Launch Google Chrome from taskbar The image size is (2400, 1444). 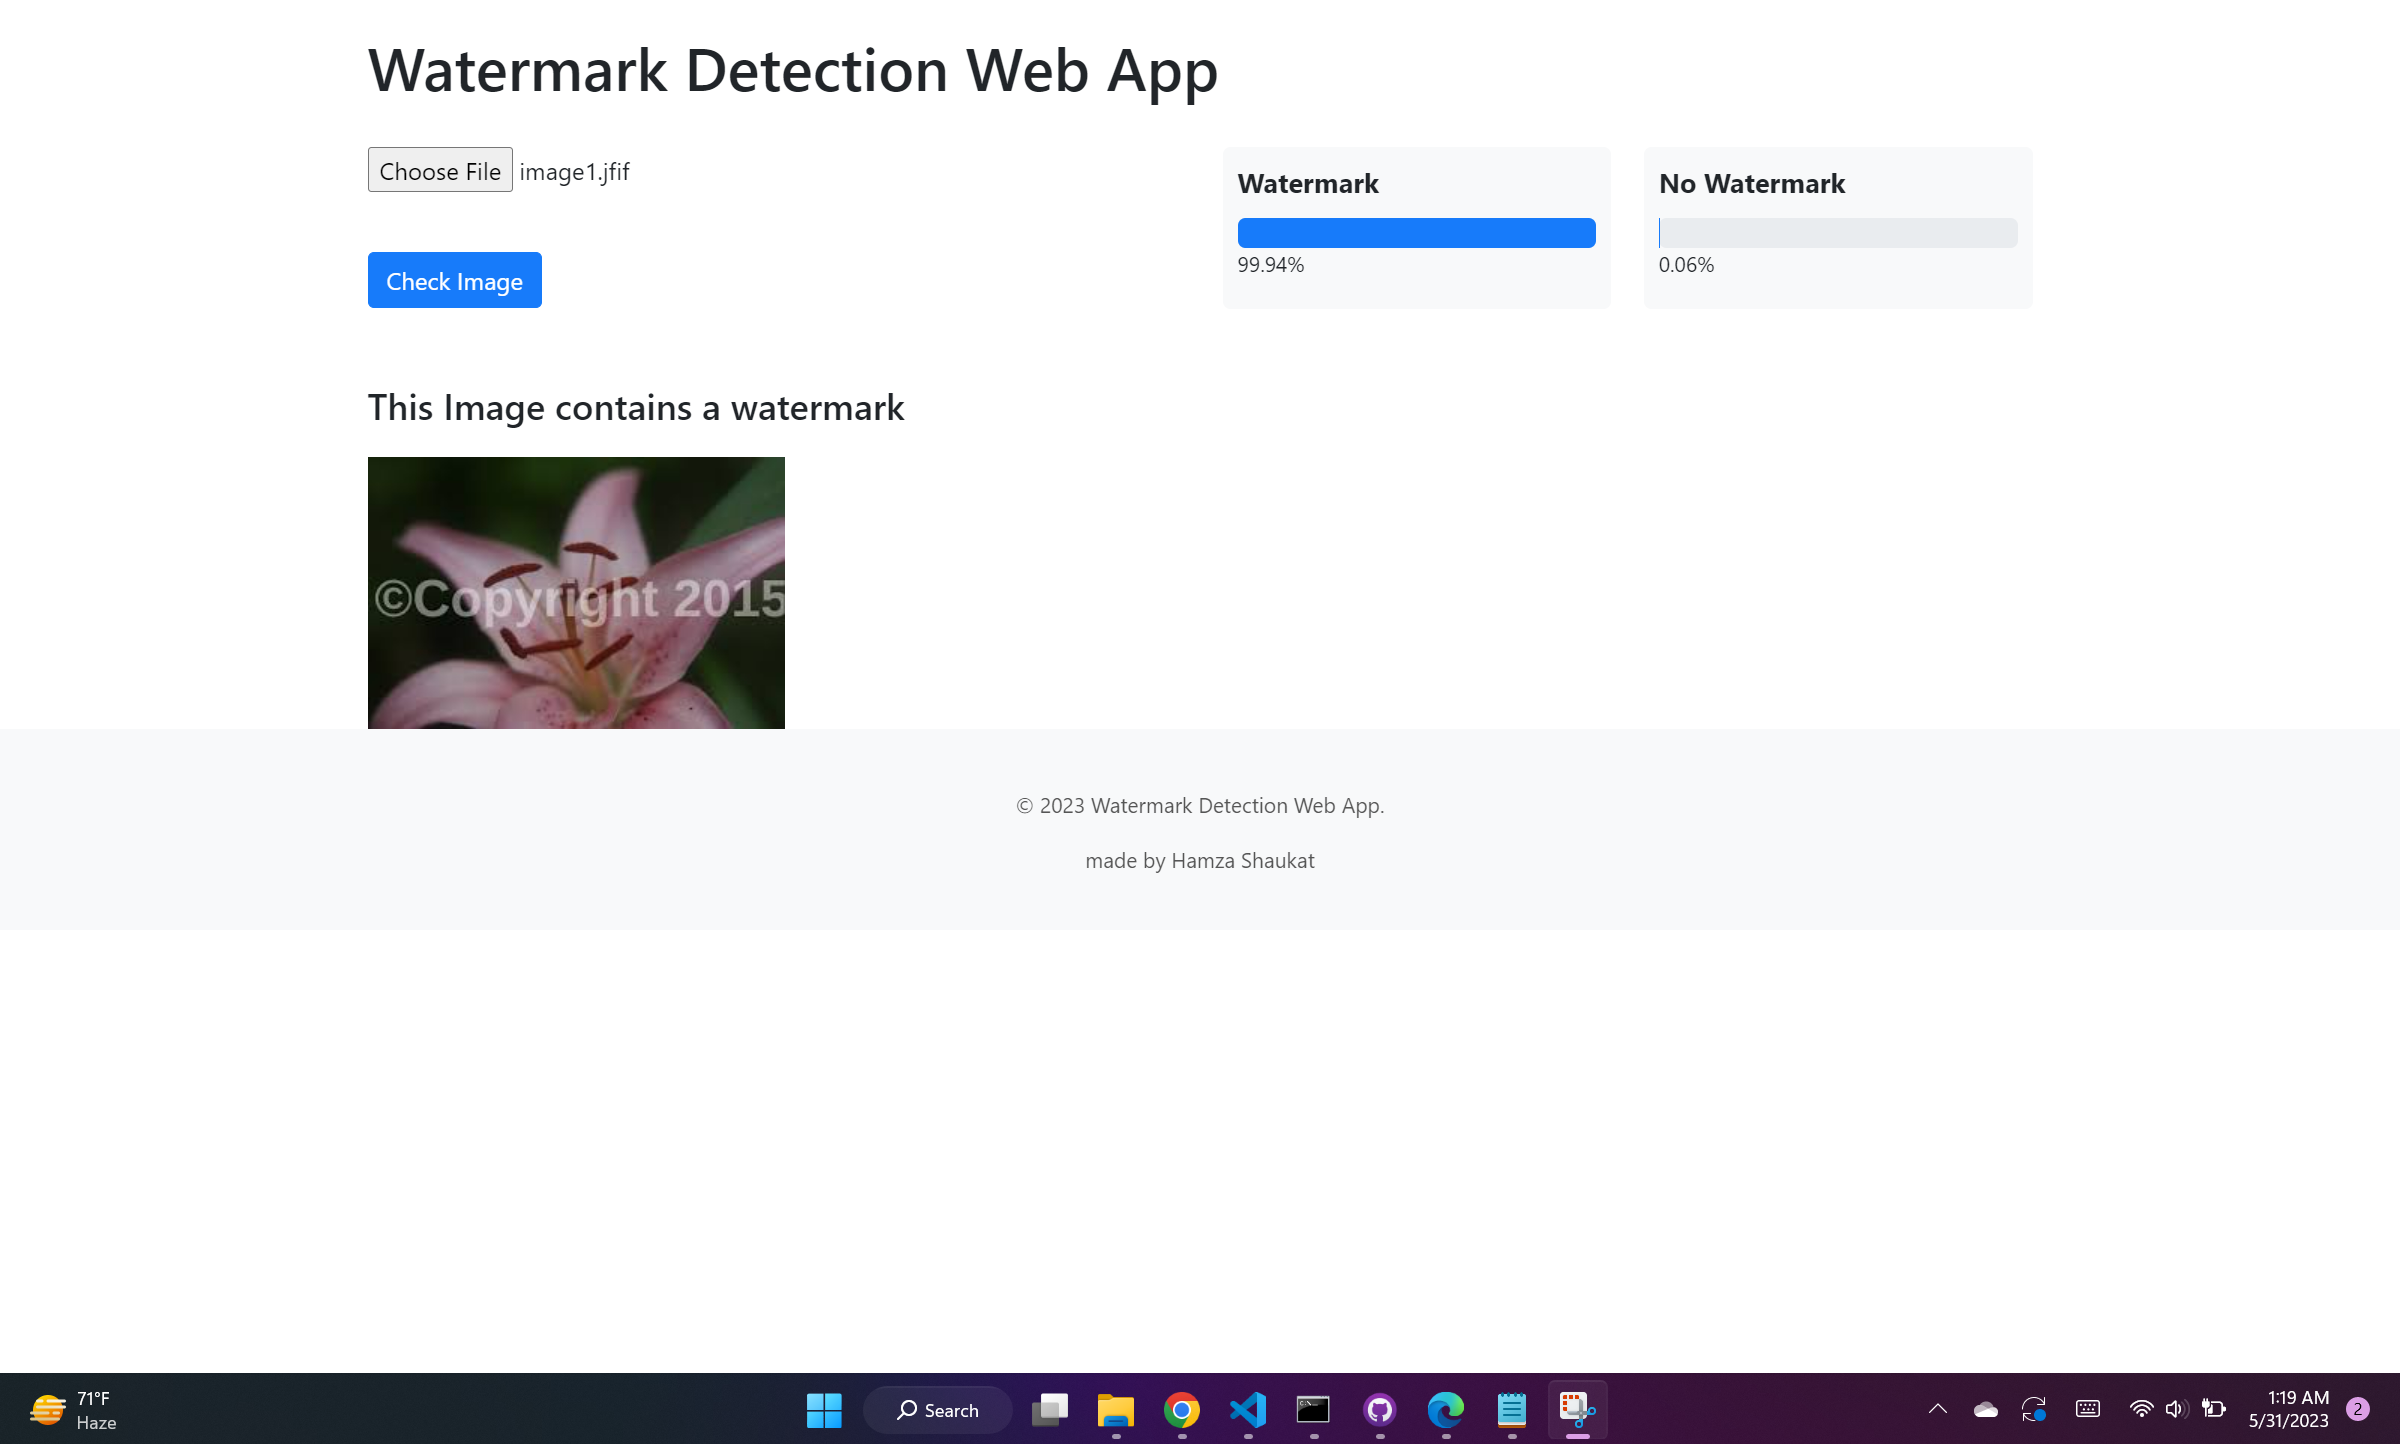pyautogui.click(x=1182, y=1410)
